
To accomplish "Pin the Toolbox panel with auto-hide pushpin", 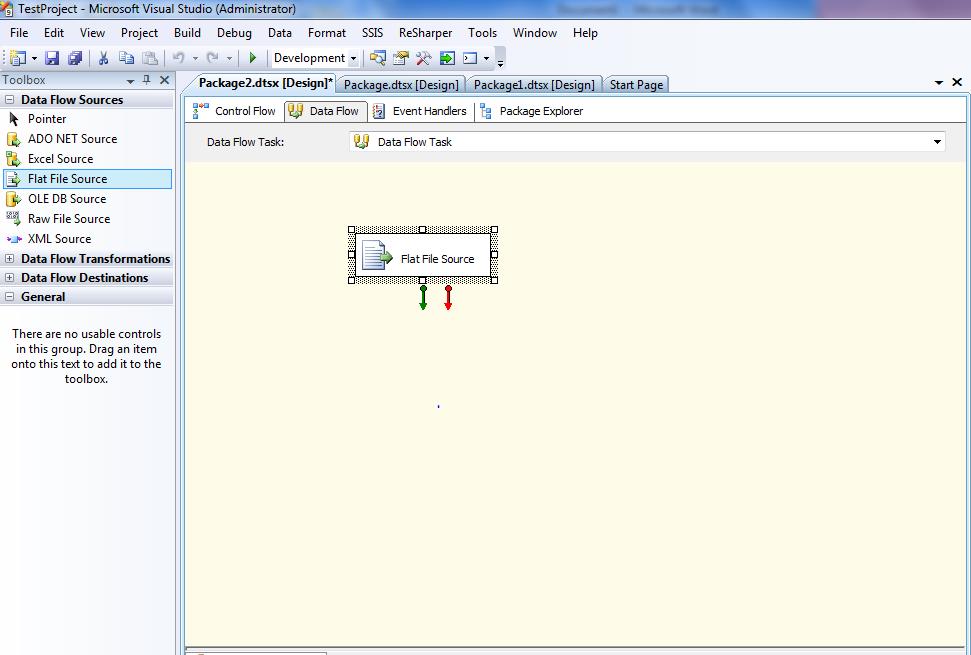I will [147, 80].
